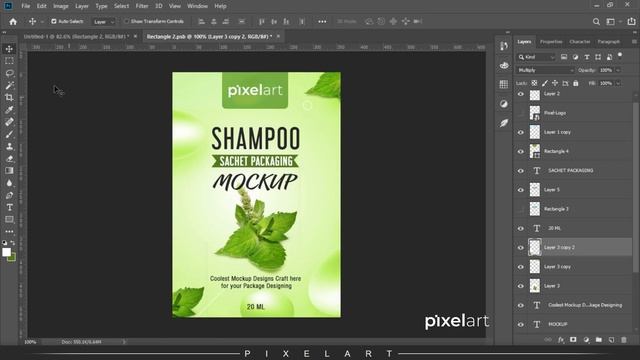The width and height of the screenshot is (640, 360).
Task: Expand the status bar info arrow
Action: point(124,342)
